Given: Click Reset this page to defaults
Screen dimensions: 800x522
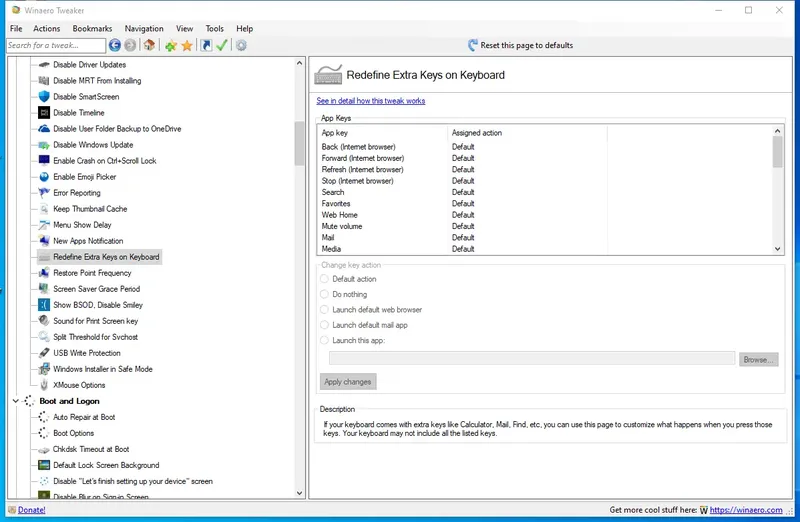Looking at the screenshot, I should 527,45.
